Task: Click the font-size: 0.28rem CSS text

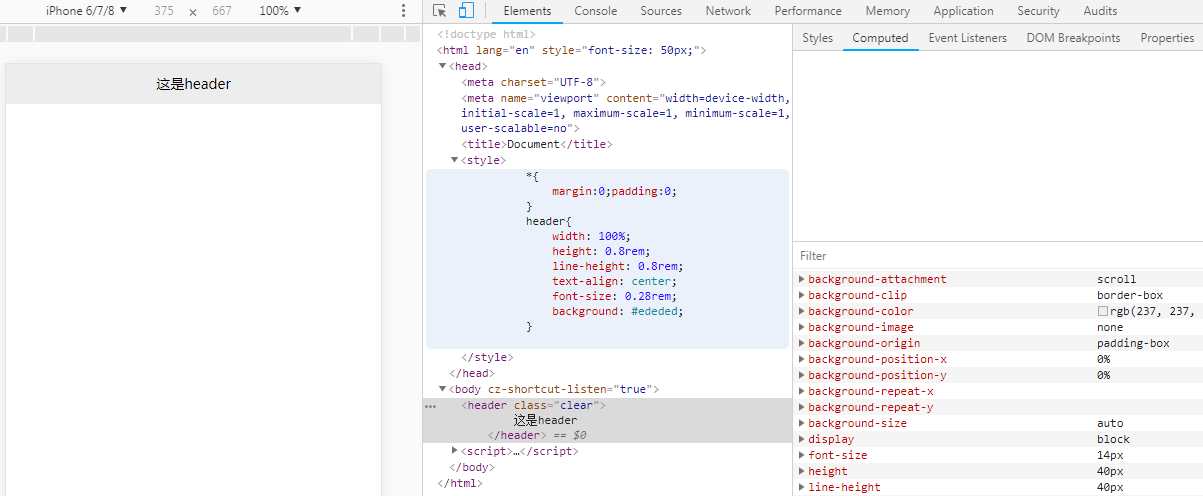Action: 616,296
